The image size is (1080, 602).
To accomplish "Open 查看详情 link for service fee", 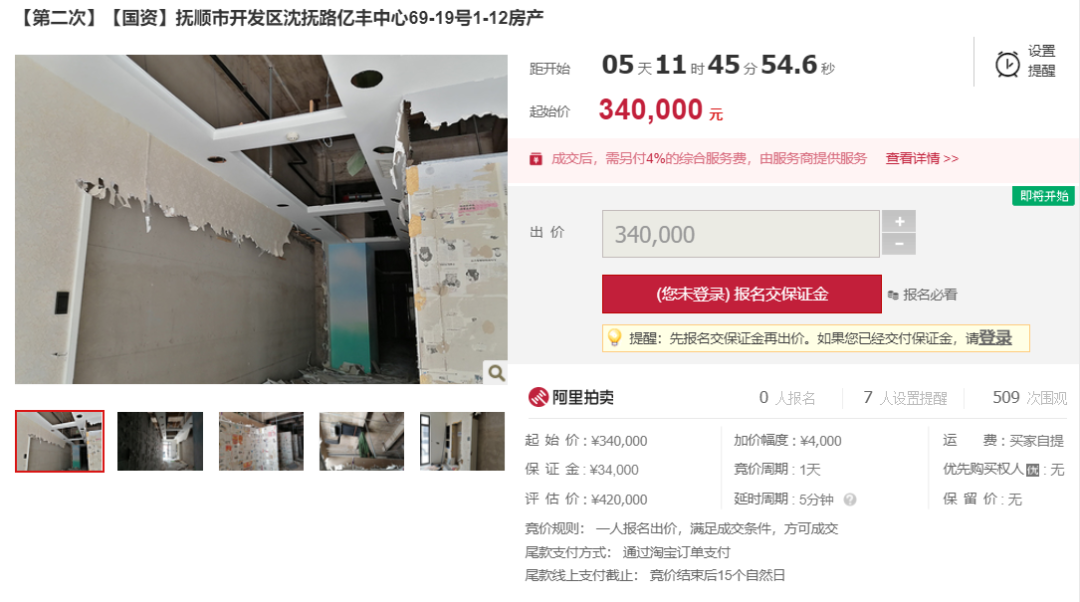I will [922, 158].
